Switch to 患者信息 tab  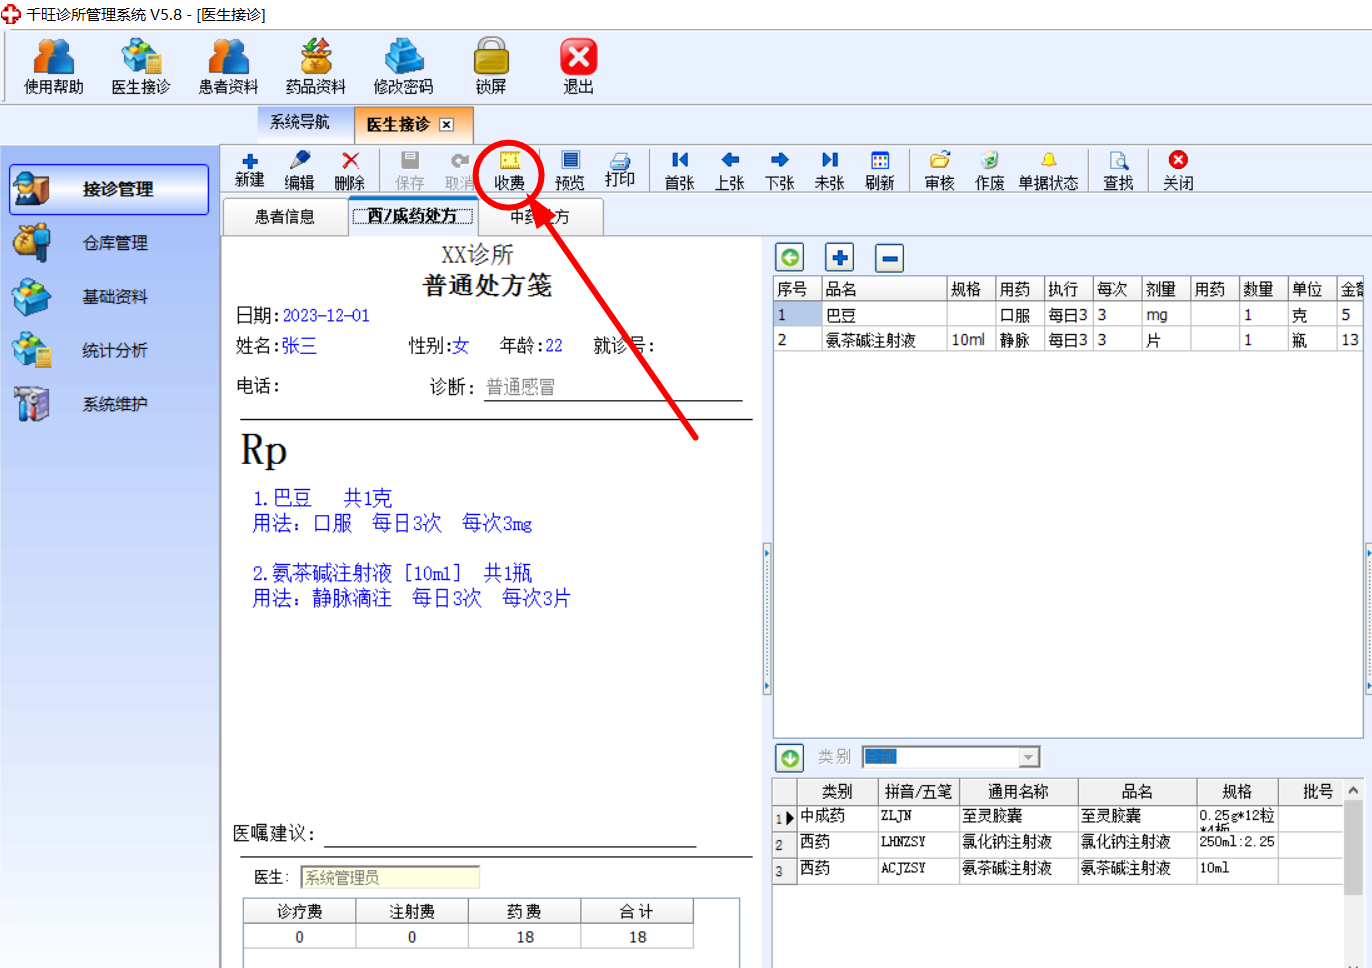(x=284, y=216)
